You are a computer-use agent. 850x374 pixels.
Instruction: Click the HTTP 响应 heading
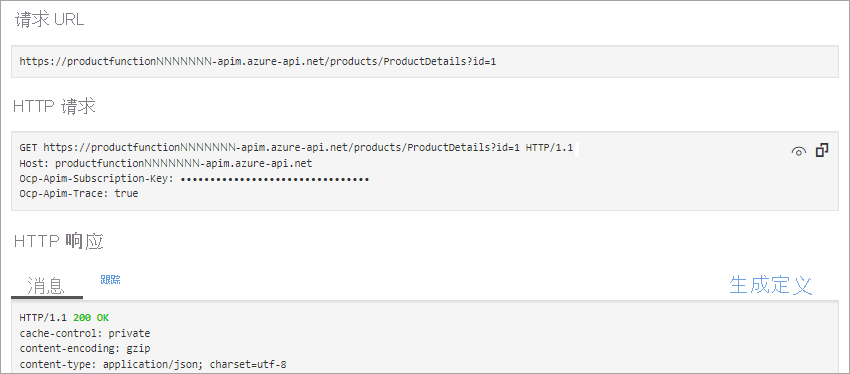pos(59,241)
